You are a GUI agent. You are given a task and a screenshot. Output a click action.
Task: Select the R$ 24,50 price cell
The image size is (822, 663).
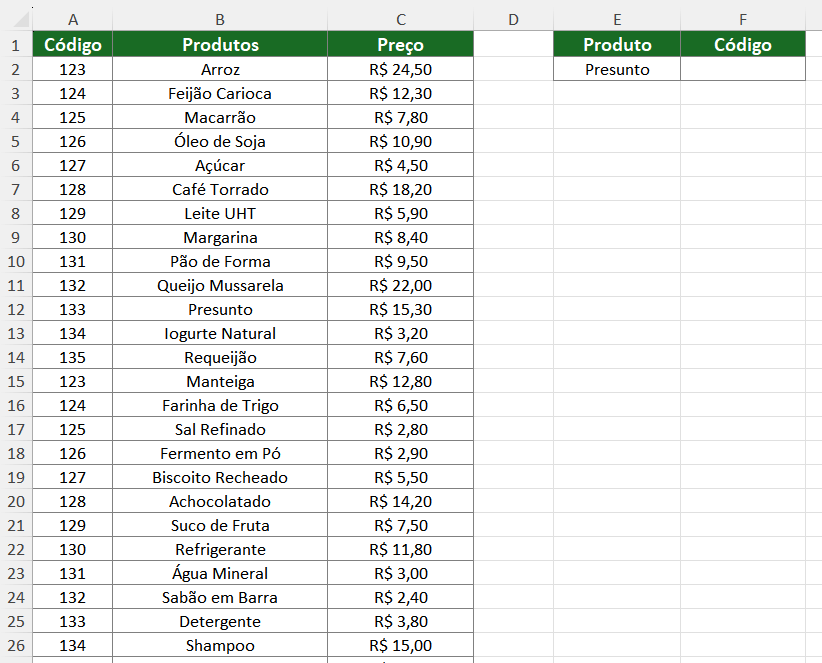click(x=400, y=70)
